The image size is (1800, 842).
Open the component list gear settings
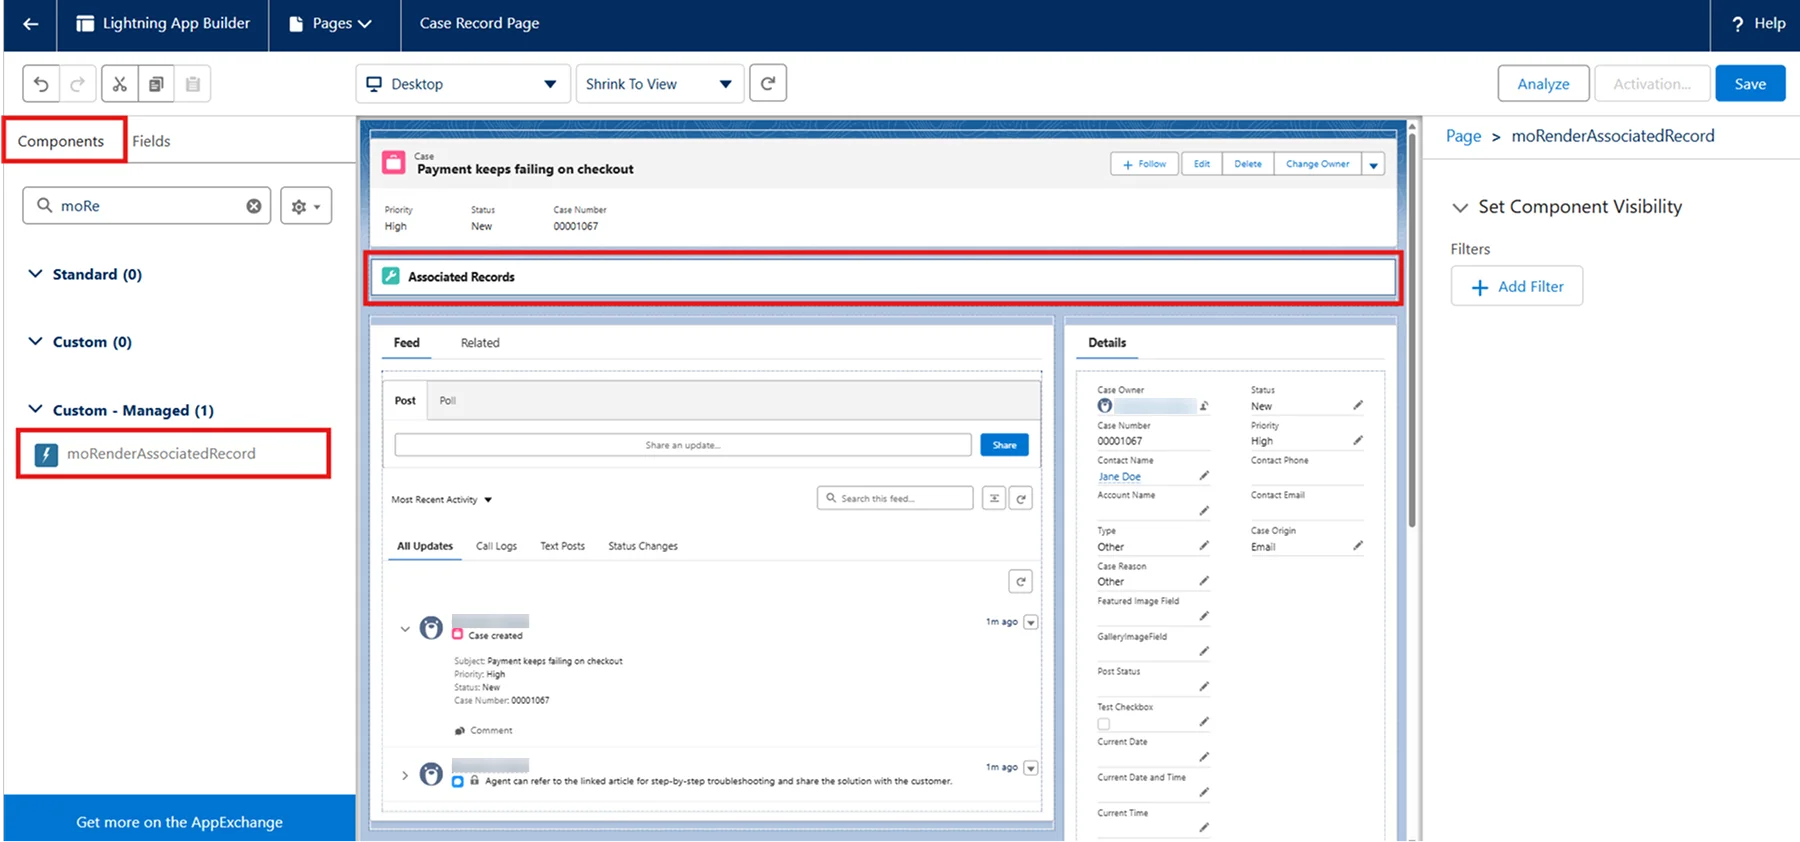pyautogui.click(x=306, y=206)
